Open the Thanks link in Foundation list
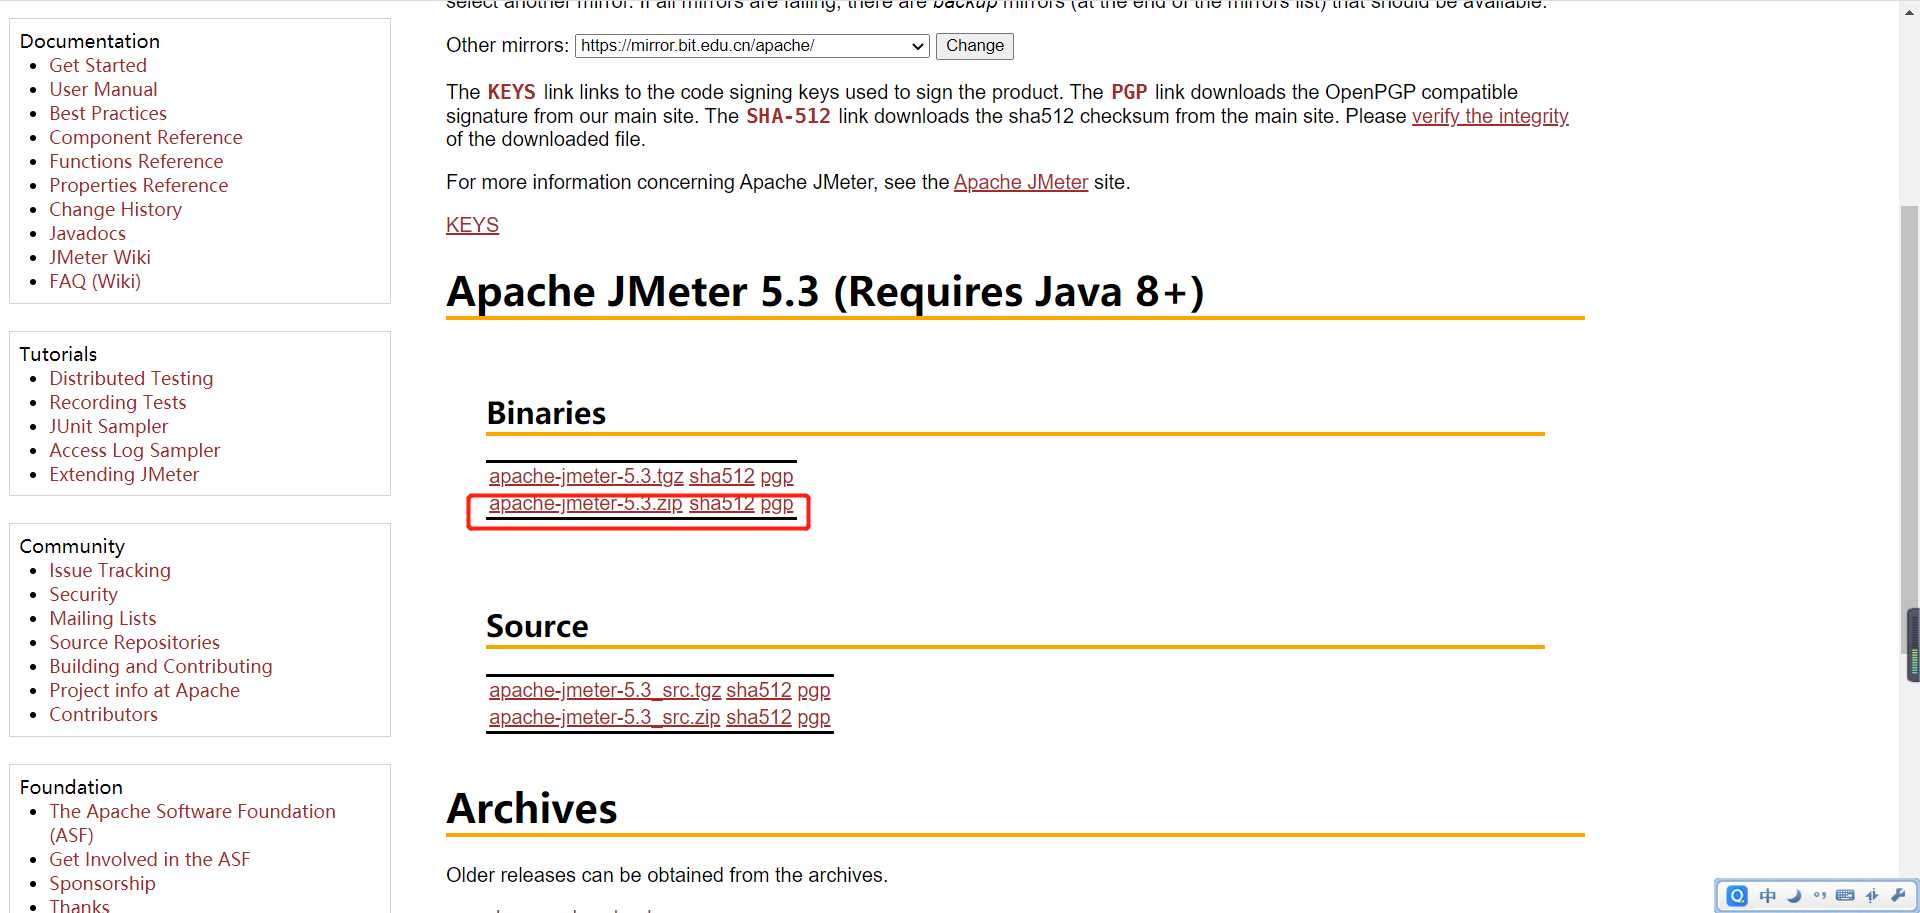 point(80,905)
